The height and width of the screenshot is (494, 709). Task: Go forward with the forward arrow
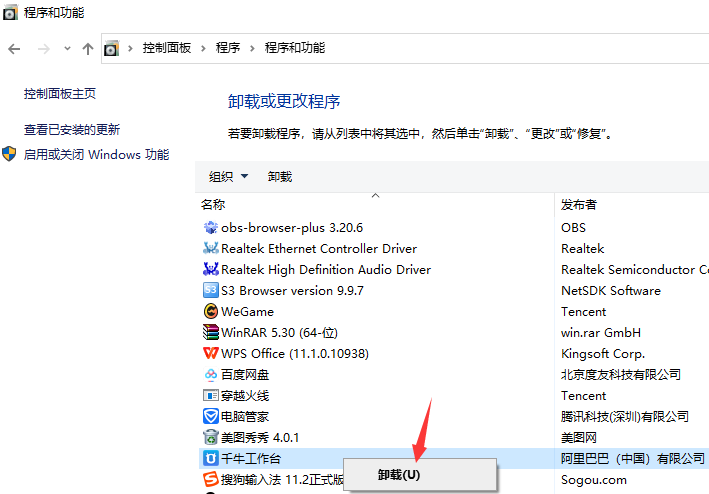[x=43, y=48]
